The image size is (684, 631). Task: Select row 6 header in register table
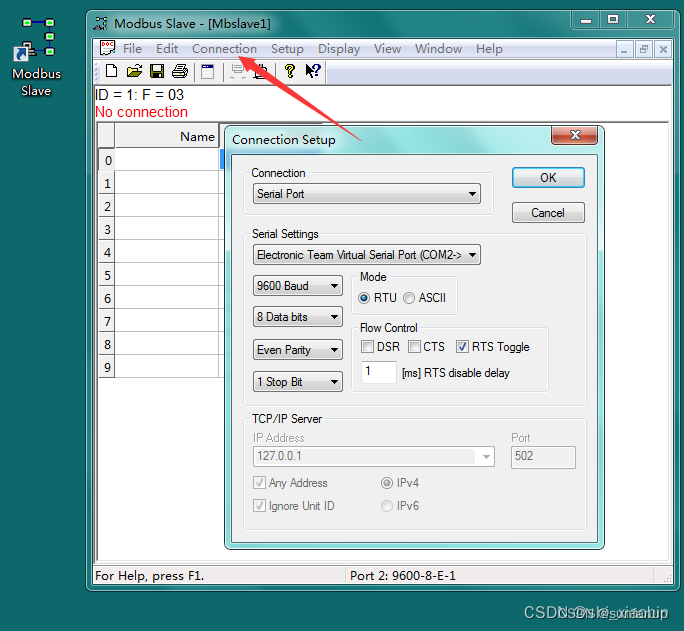pyautogui.click(x=107, y=298)
